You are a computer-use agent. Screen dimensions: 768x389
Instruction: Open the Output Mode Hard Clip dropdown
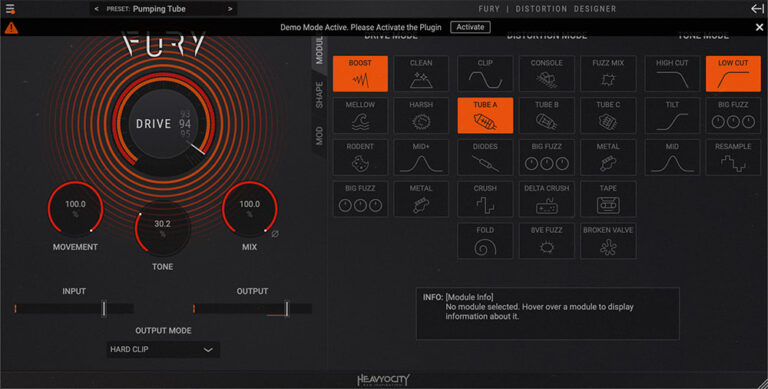(163, 349)
